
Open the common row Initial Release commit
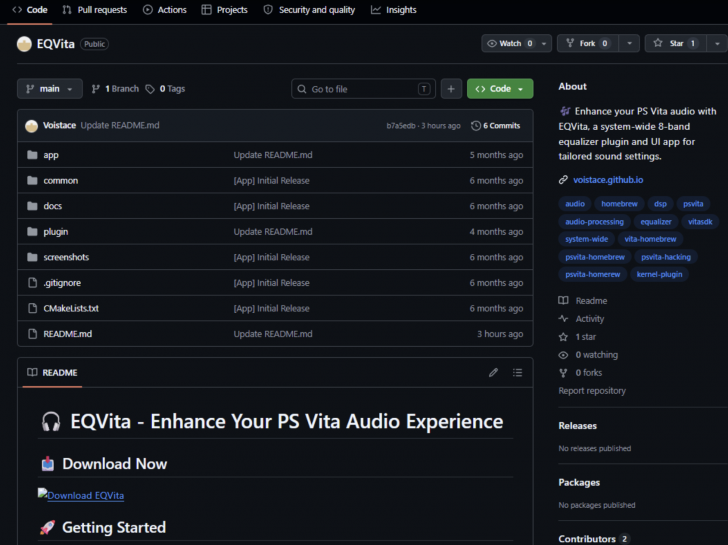pos(272,181)
